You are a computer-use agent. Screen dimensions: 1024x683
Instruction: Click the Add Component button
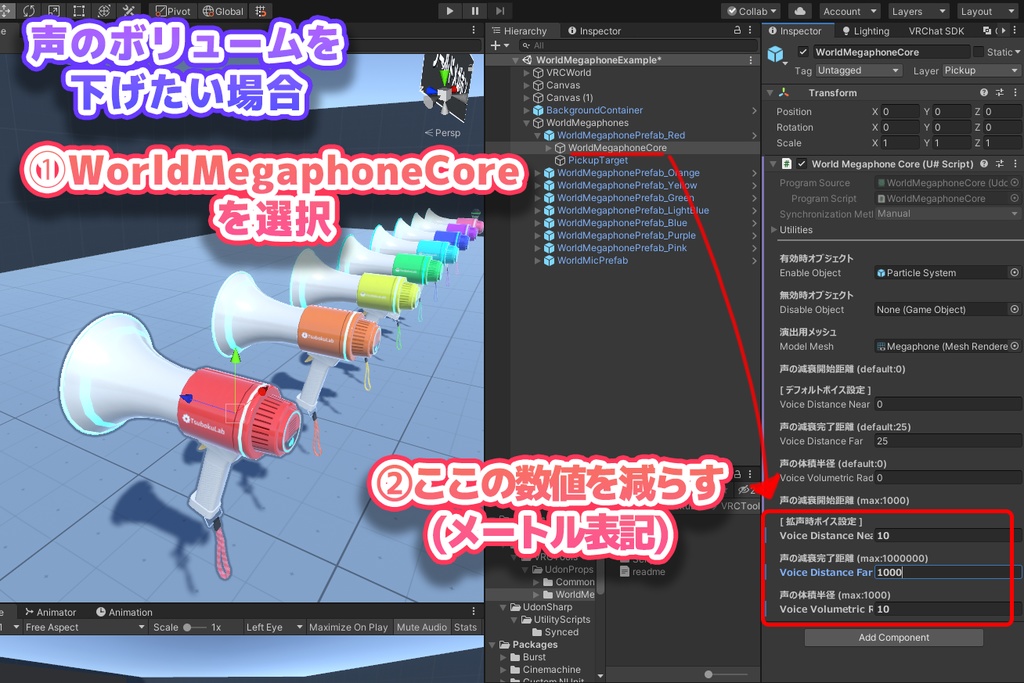(893, 637)
